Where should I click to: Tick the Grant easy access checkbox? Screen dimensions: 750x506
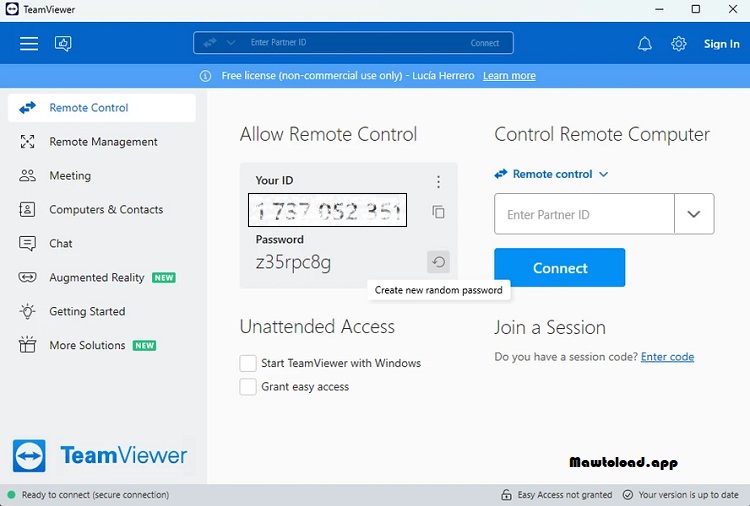[x=248, y=386]
